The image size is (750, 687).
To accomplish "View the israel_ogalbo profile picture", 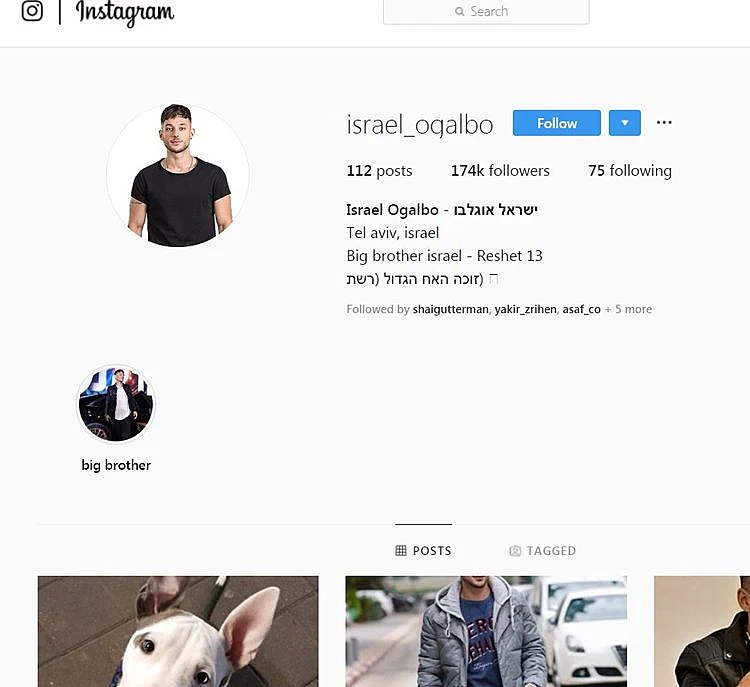I will tap(178, 175).
